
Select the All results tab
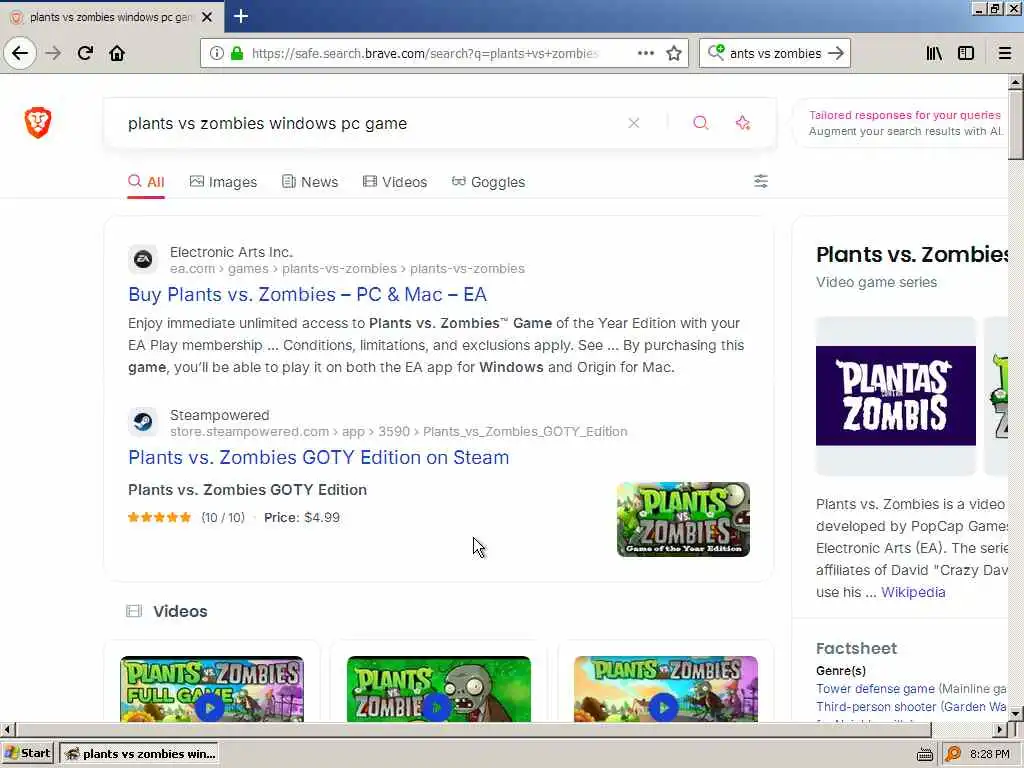[x=146, y=182]
